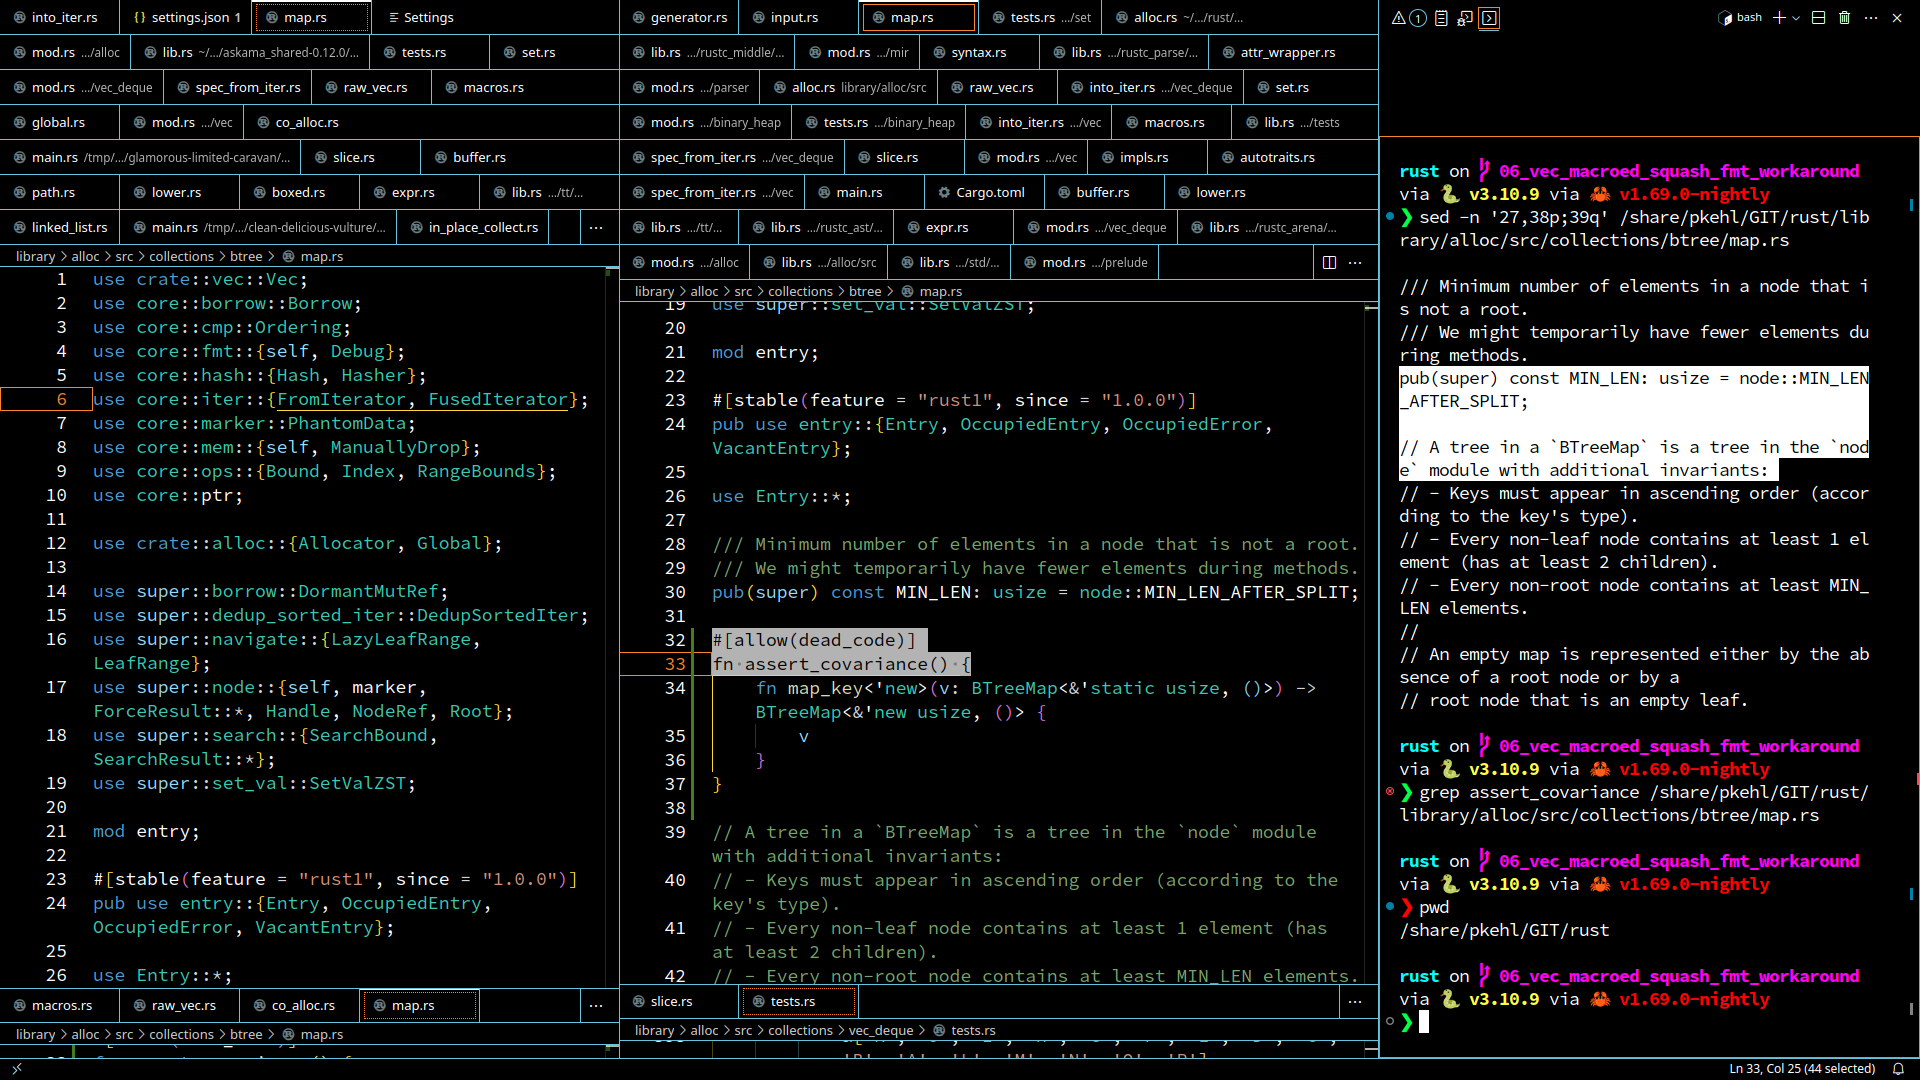Image resolution: width=1920 pixels, height=1080 pixels.
Task: Select slice.rs tab in bottom-right group
Action: pos(680,1001)
